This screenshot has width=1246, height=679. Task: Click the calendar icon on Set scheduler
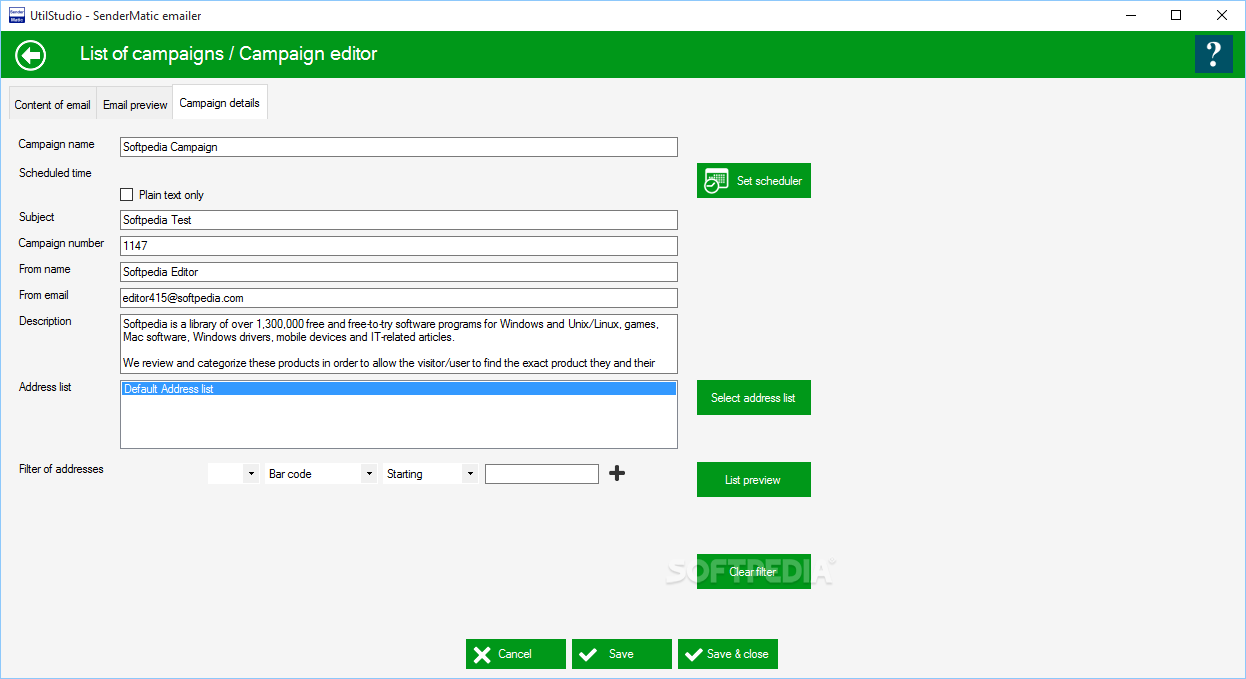click(716, 181)
